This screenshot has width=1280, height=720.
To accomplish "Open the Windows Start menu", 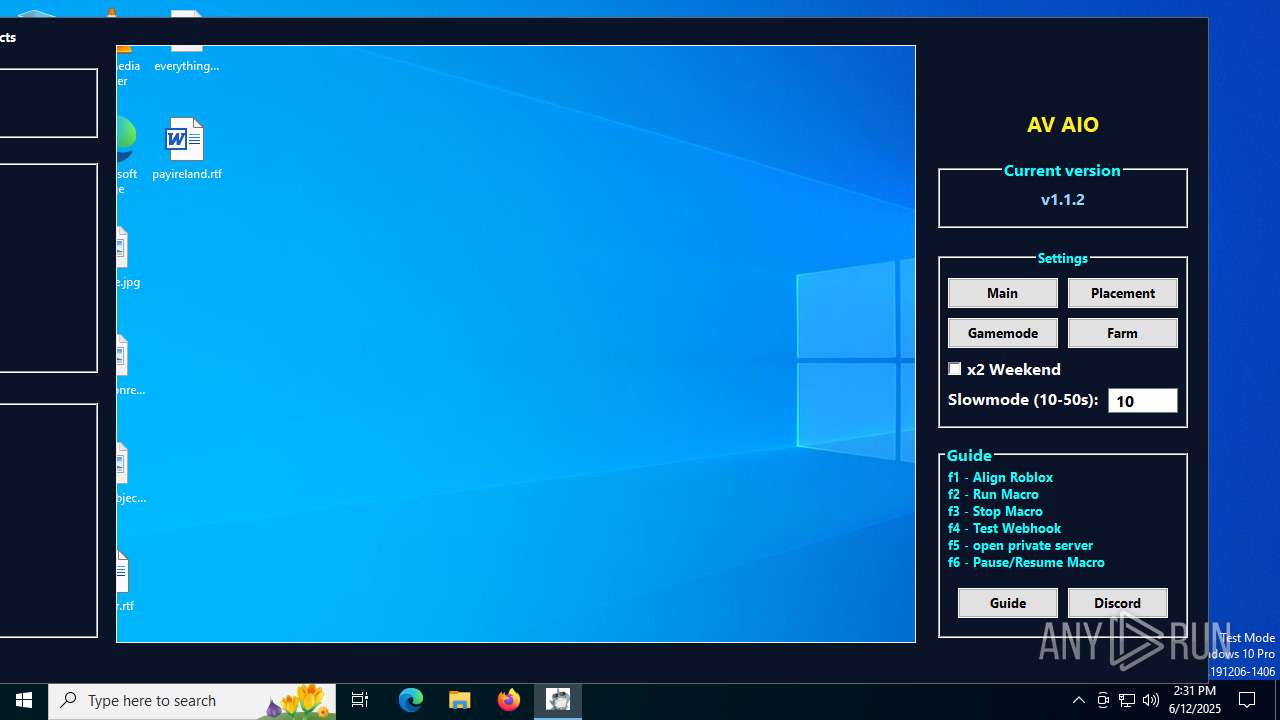I will (x=24, y=700).
